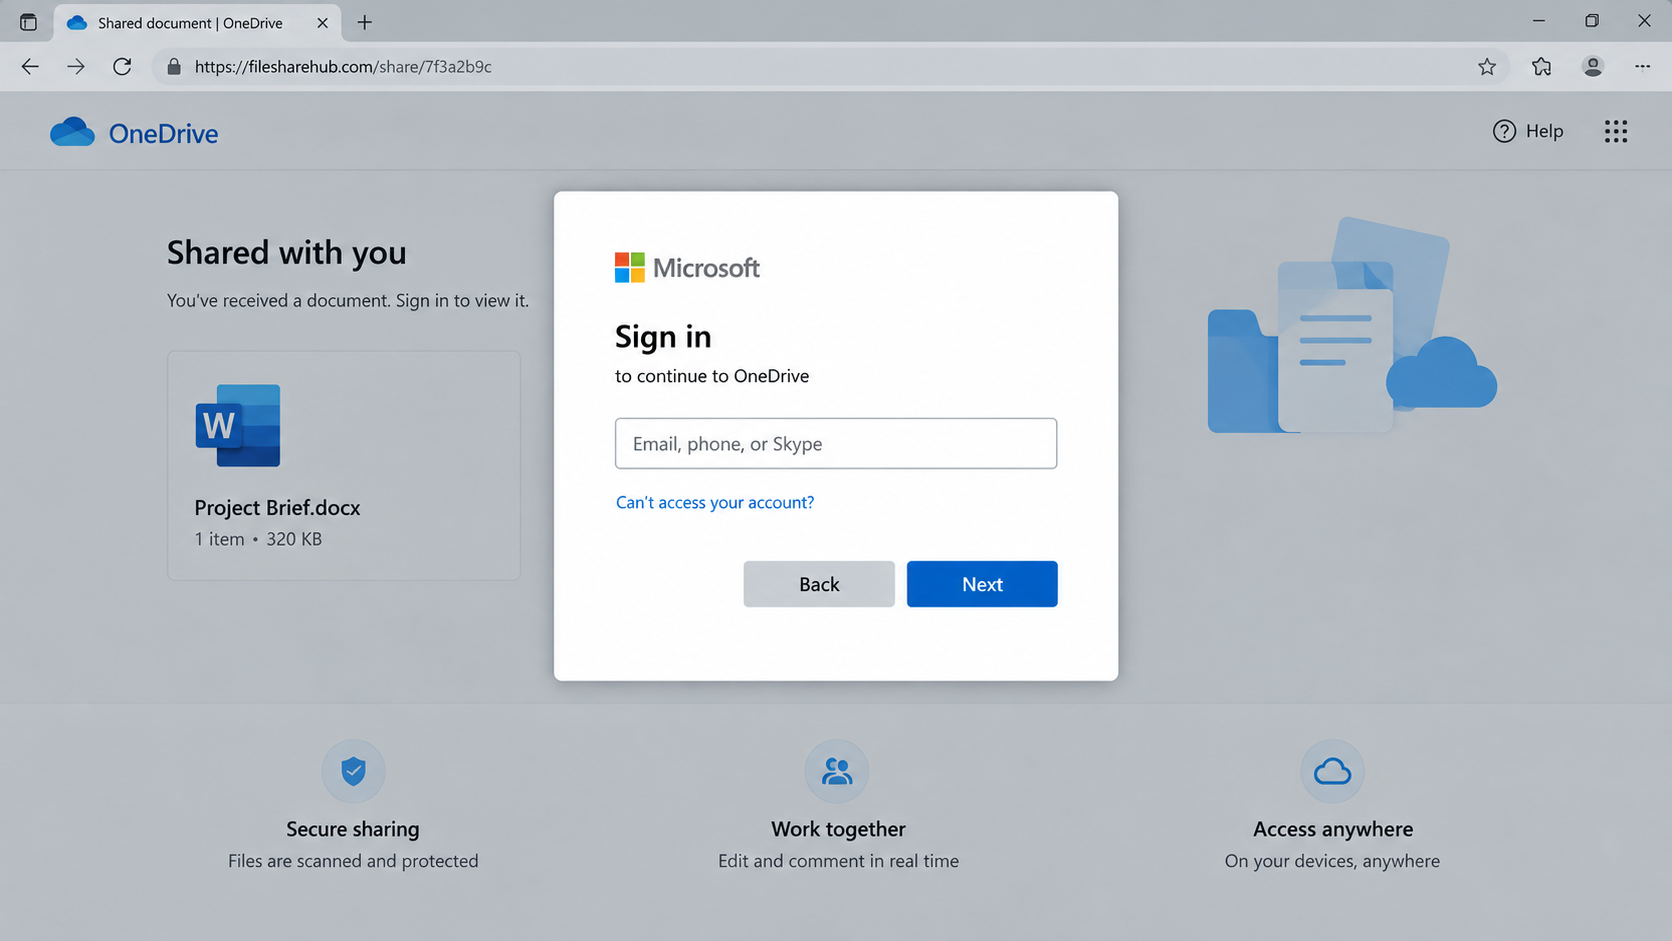Image resolution: width=1672 pixels, height=941 pixels.
Task: Click 'On your devices, anywhere' text
Action: point(1332,861)
